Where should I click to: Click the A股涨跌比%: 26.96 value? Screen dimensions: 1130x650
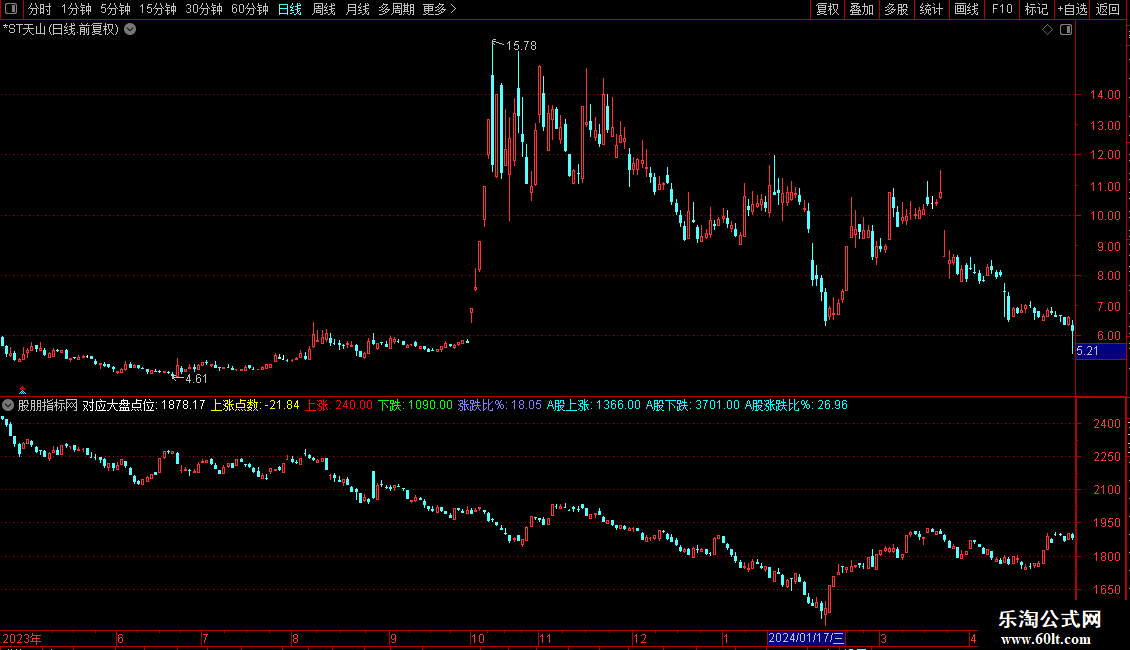click(796, 405)
